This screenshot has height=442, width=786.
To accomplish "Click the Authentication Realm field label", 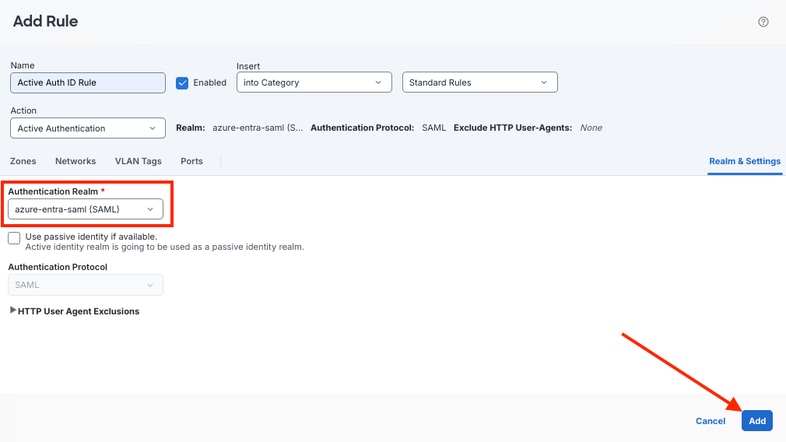I will click(x=53, y=191).
